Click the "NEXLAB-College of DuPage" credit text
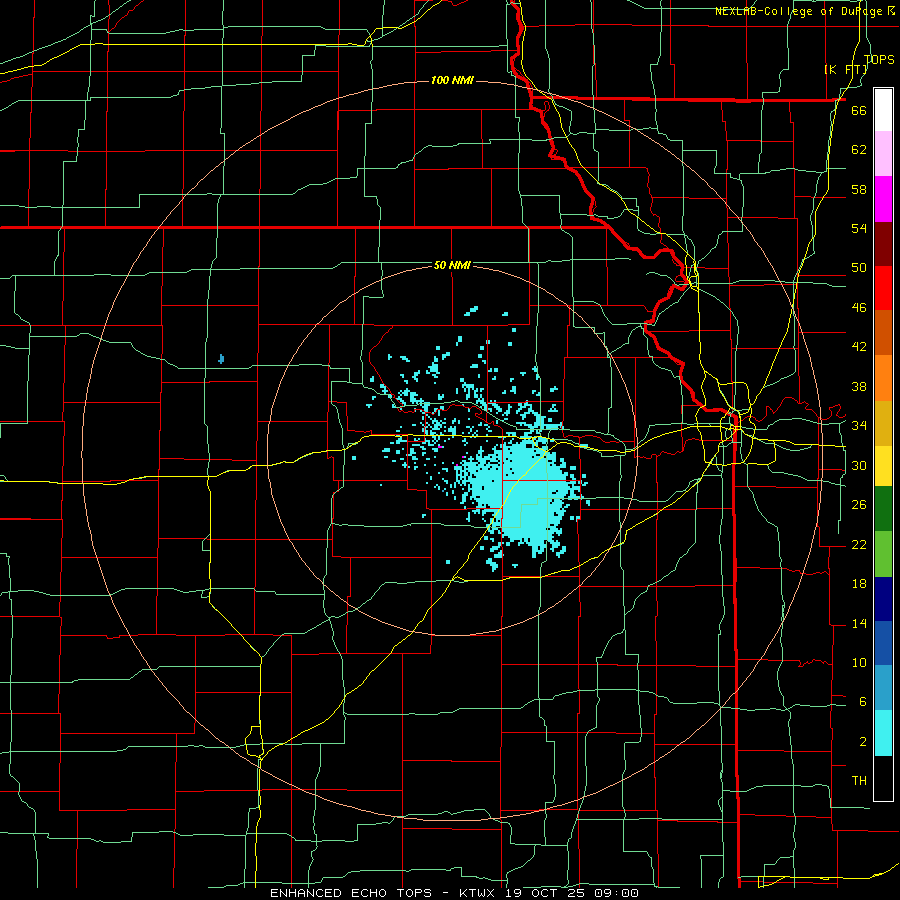Image resolution: width=900 pixels, height=900 pixels. point(801,11)
